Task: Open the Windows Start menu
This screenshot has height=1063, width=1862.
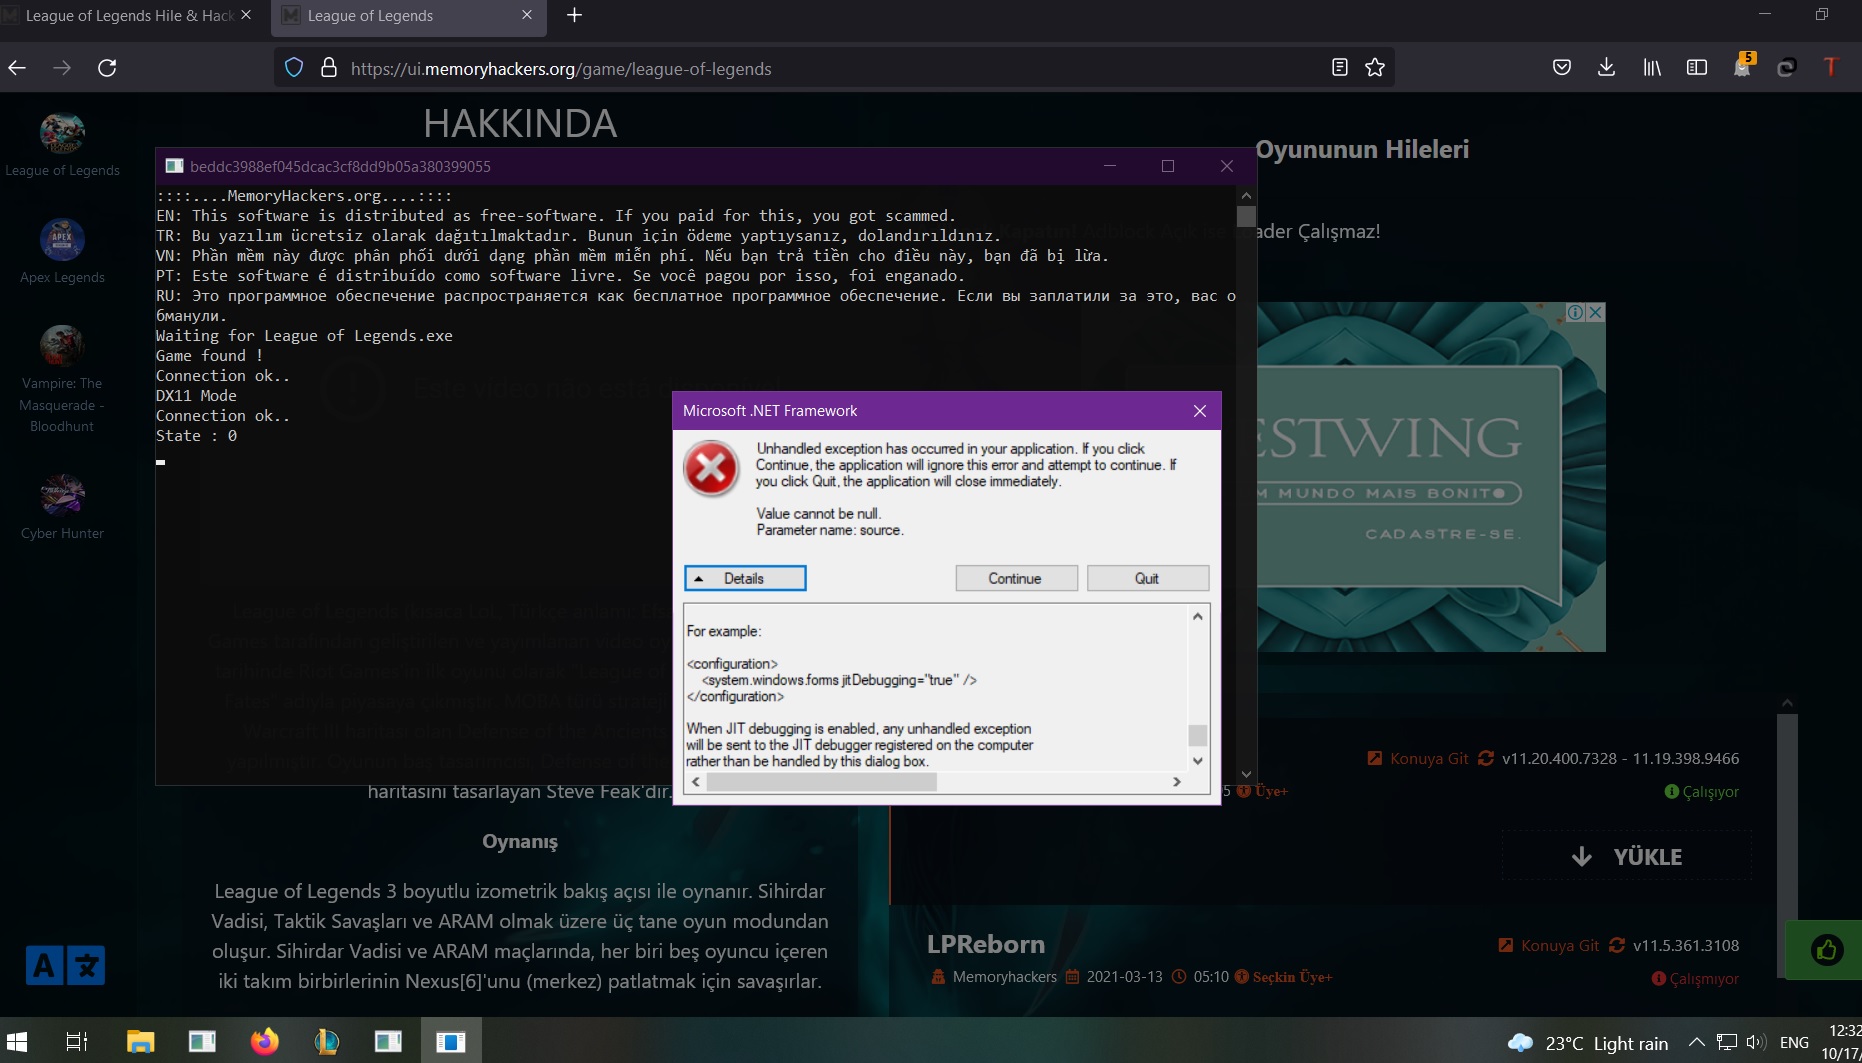Action: [x=17, y=1042]
